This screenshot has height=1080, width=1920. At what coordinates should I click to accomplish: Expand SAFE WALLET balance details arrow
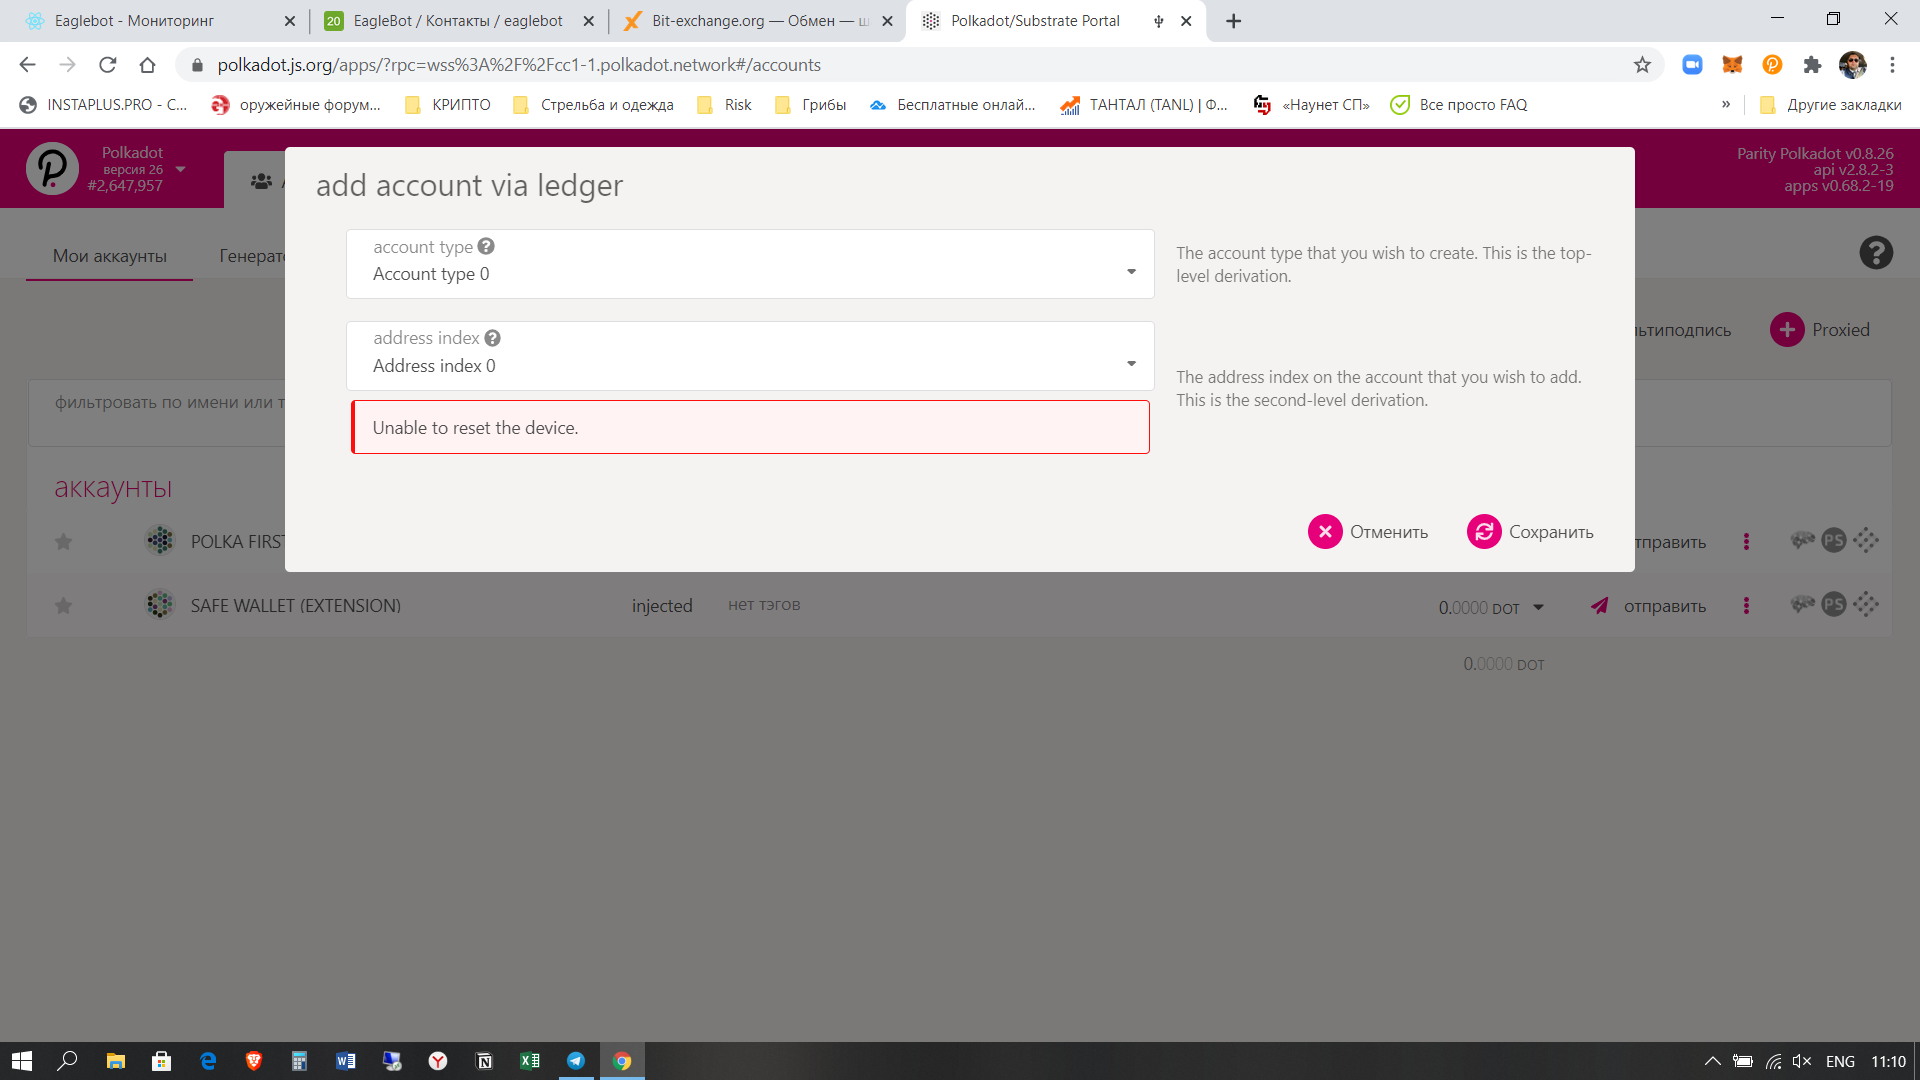[x=1538, y=608]
